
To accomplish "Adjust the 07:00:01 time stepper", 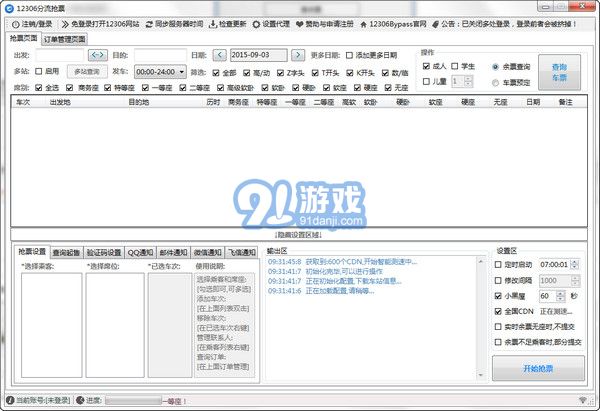I will click(574, 264).
